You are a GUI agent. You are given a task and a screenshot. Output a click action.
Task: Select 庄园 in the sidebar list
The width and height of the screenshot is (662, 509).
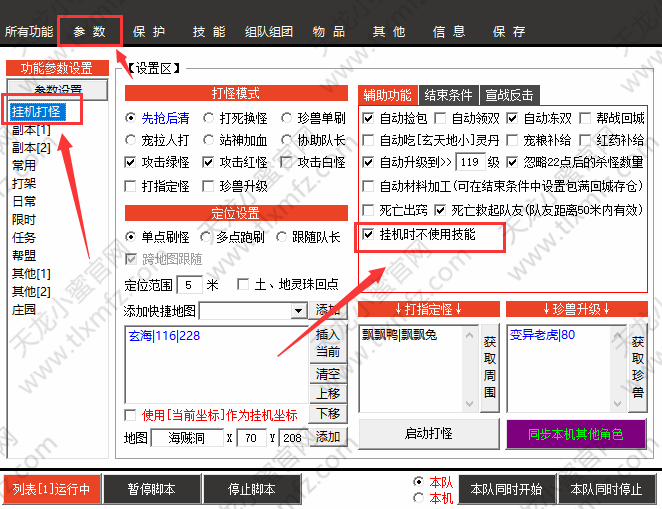point(24,309)
